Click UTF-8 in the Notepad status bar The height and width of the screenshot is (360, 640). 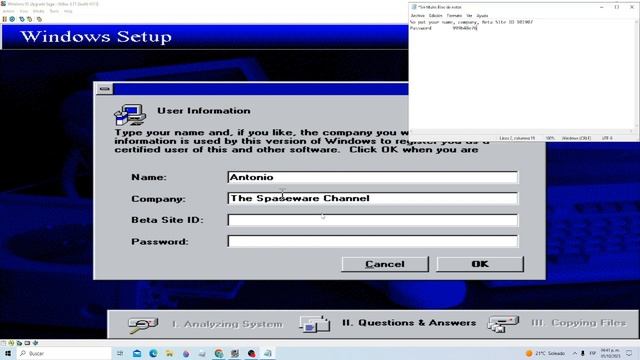coord(607,138)
